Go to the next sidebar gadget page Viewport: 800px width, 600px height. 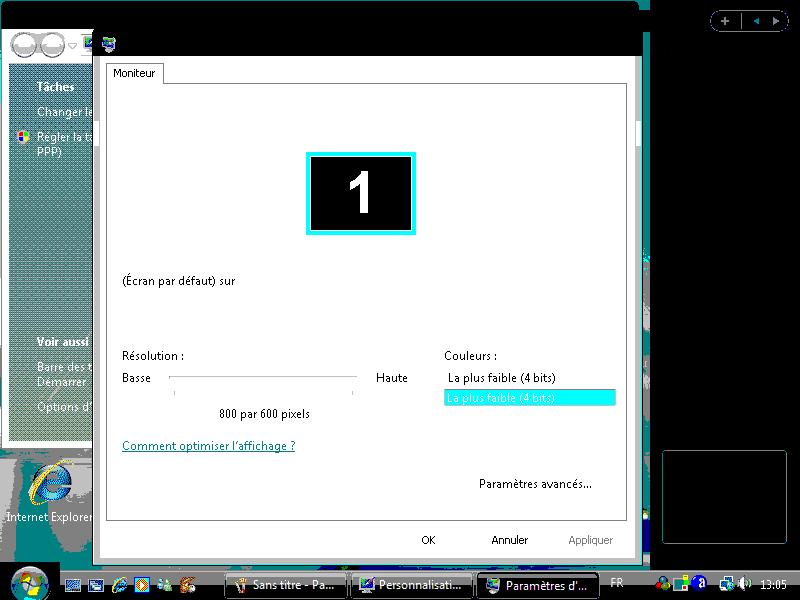point(775,21)
